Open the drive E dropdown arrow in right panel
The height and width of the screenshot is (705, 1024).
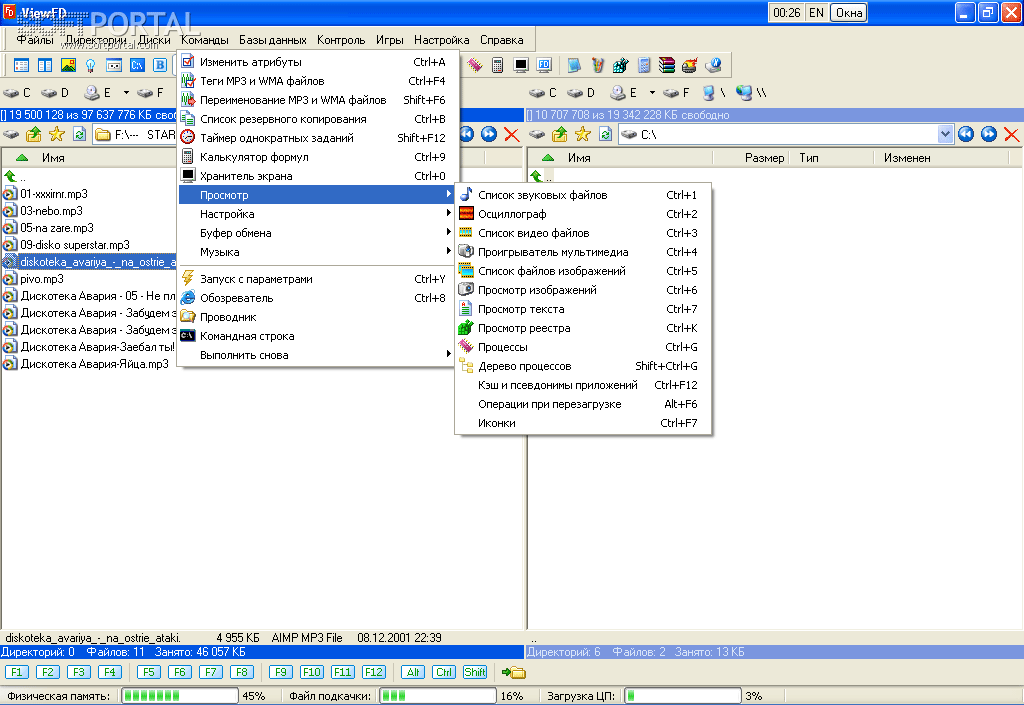click(x=652, y=93)
